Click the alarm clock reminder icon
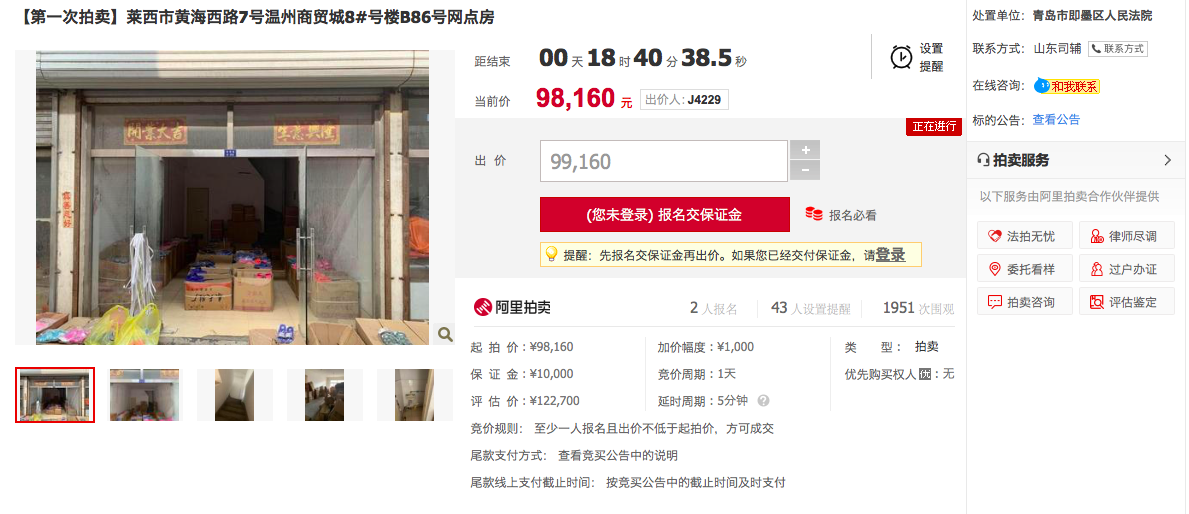 click(902, 58)
